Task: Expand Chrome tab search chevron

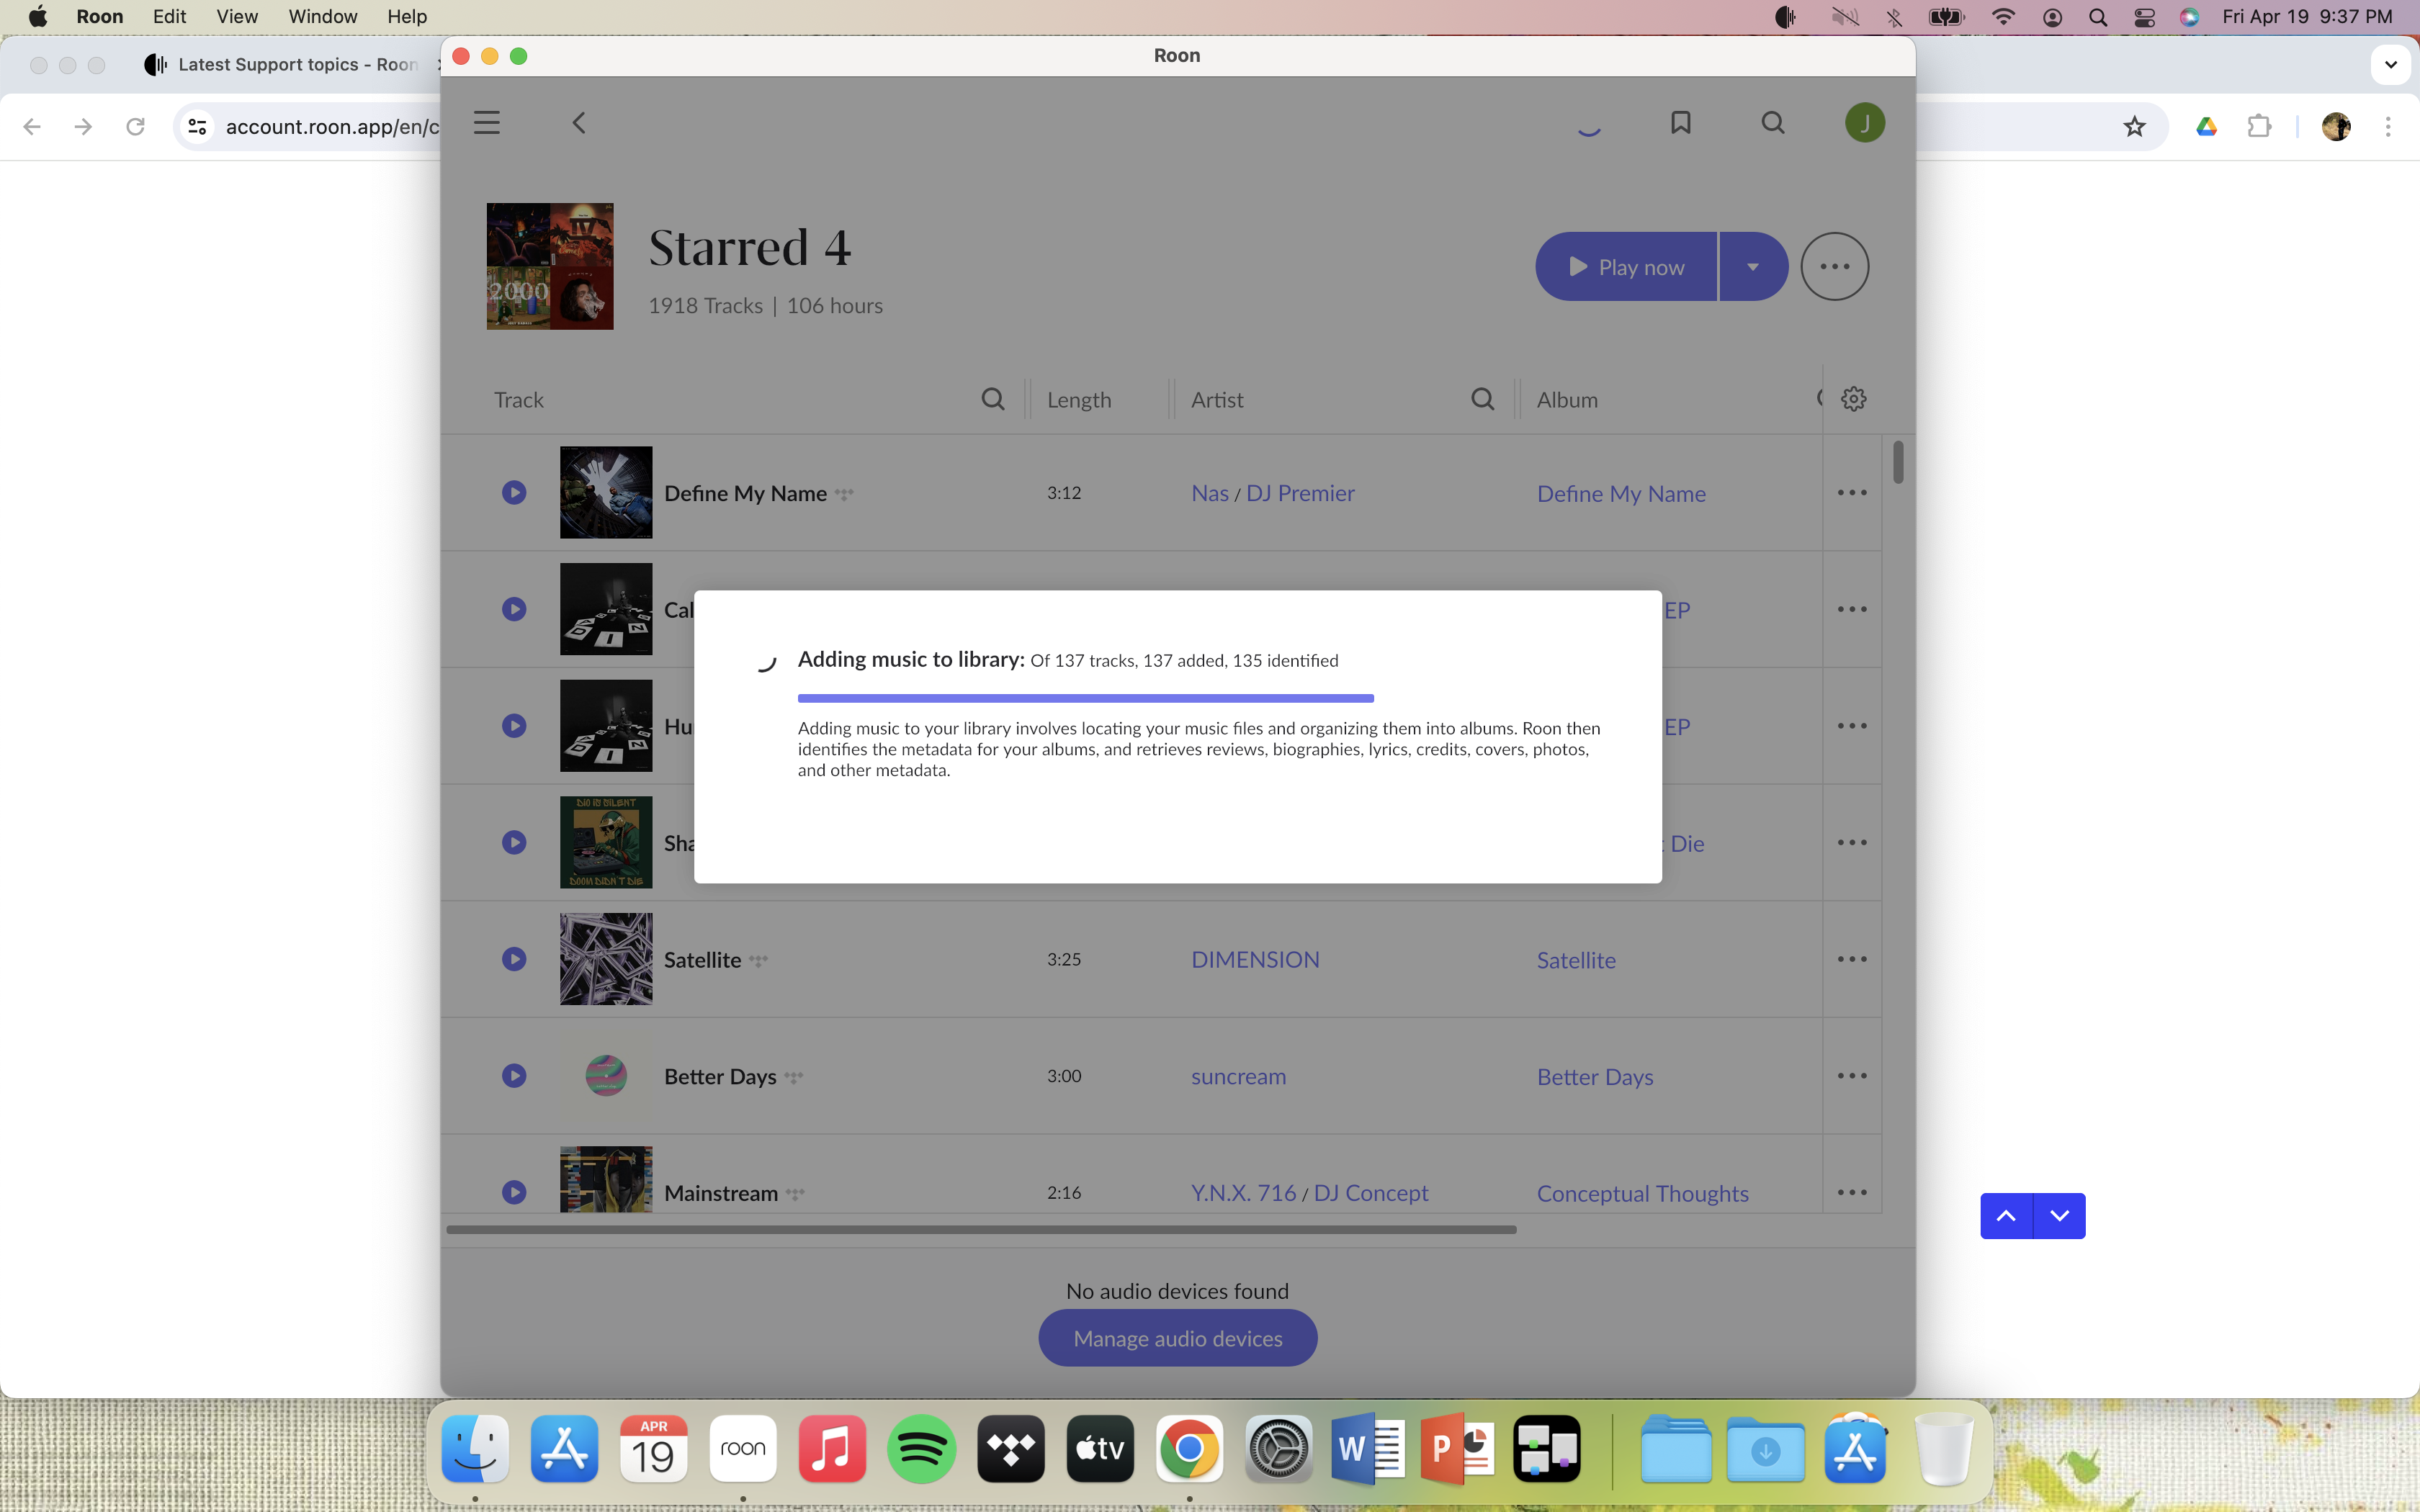Action: point(2390,65)
